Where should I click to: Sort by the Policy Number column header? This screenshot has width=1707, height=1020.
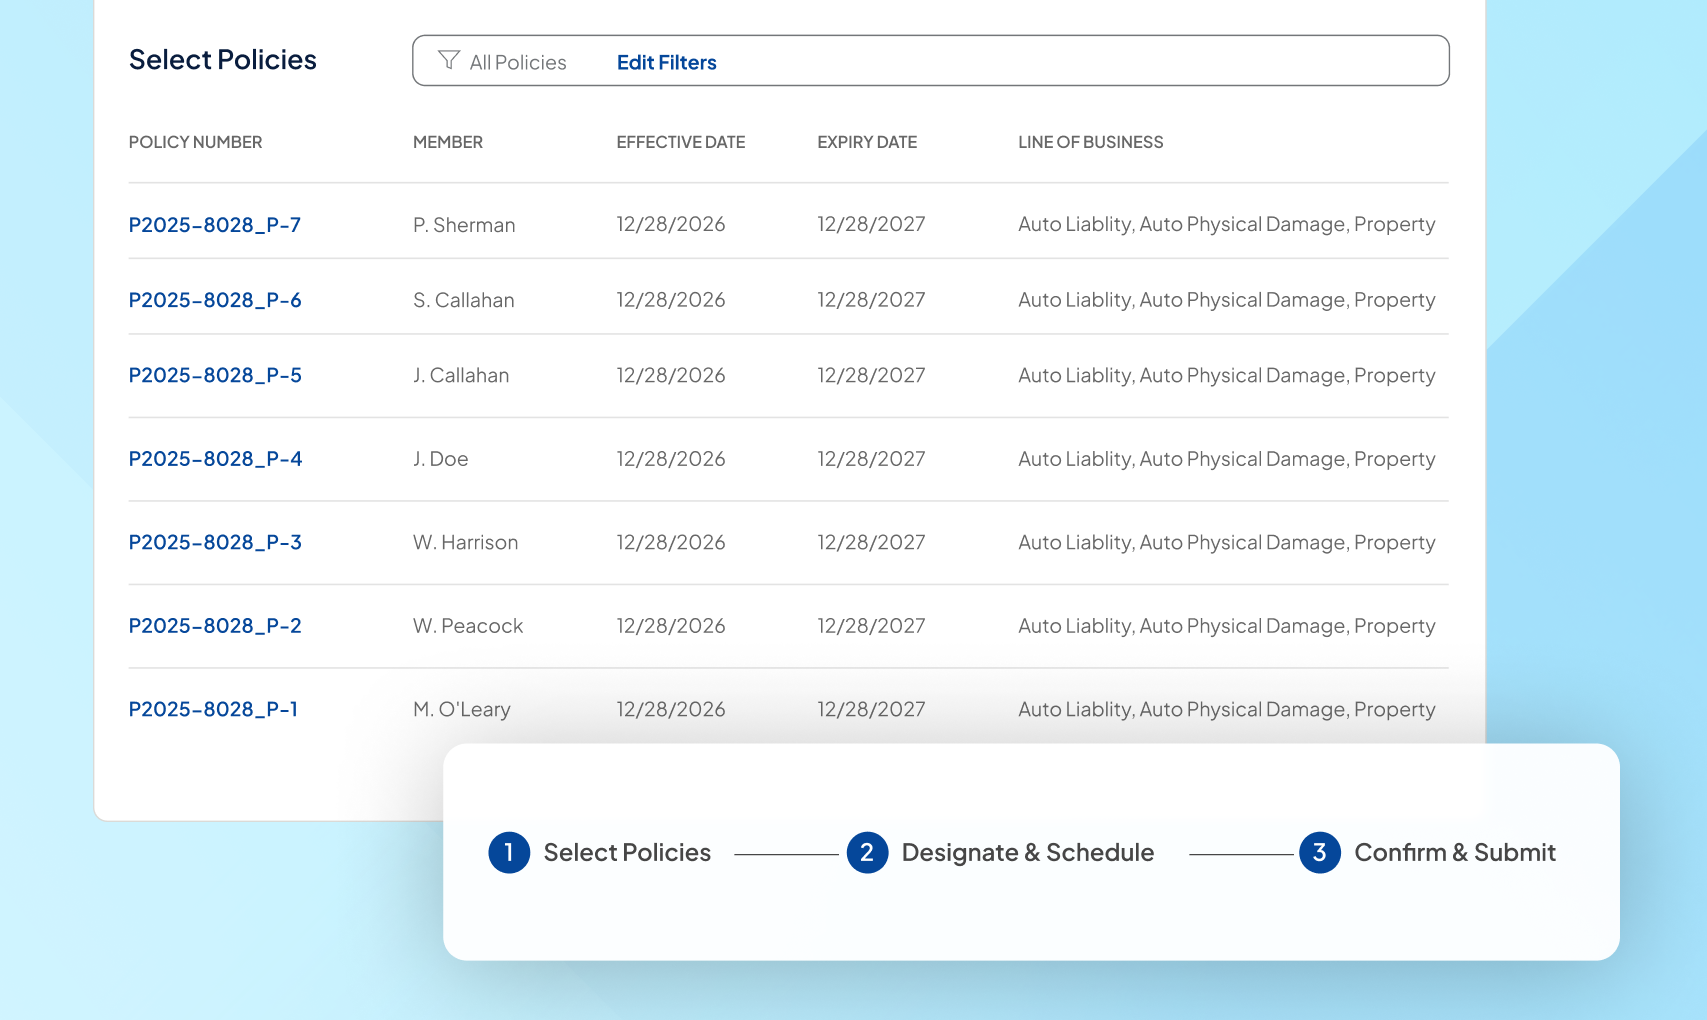click(x=195, y=142)
